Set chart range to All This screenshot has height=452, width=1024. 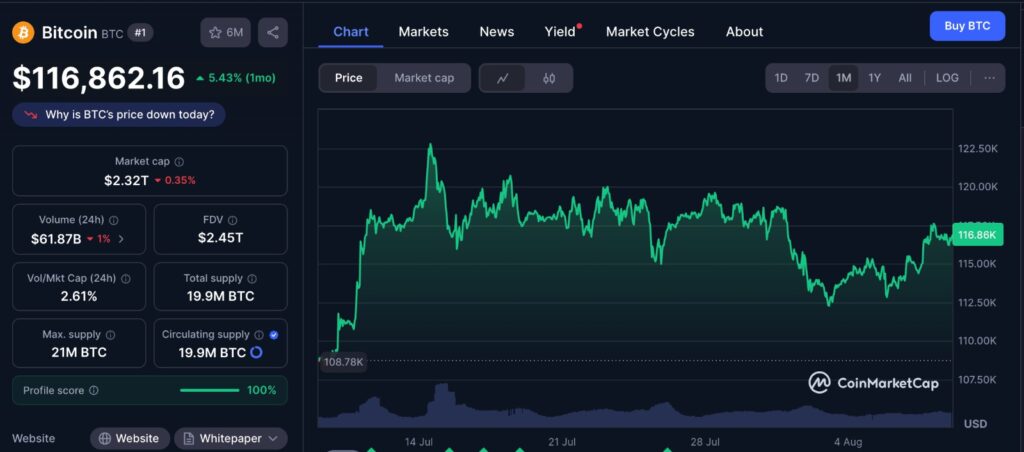click(x=904, y=78)
